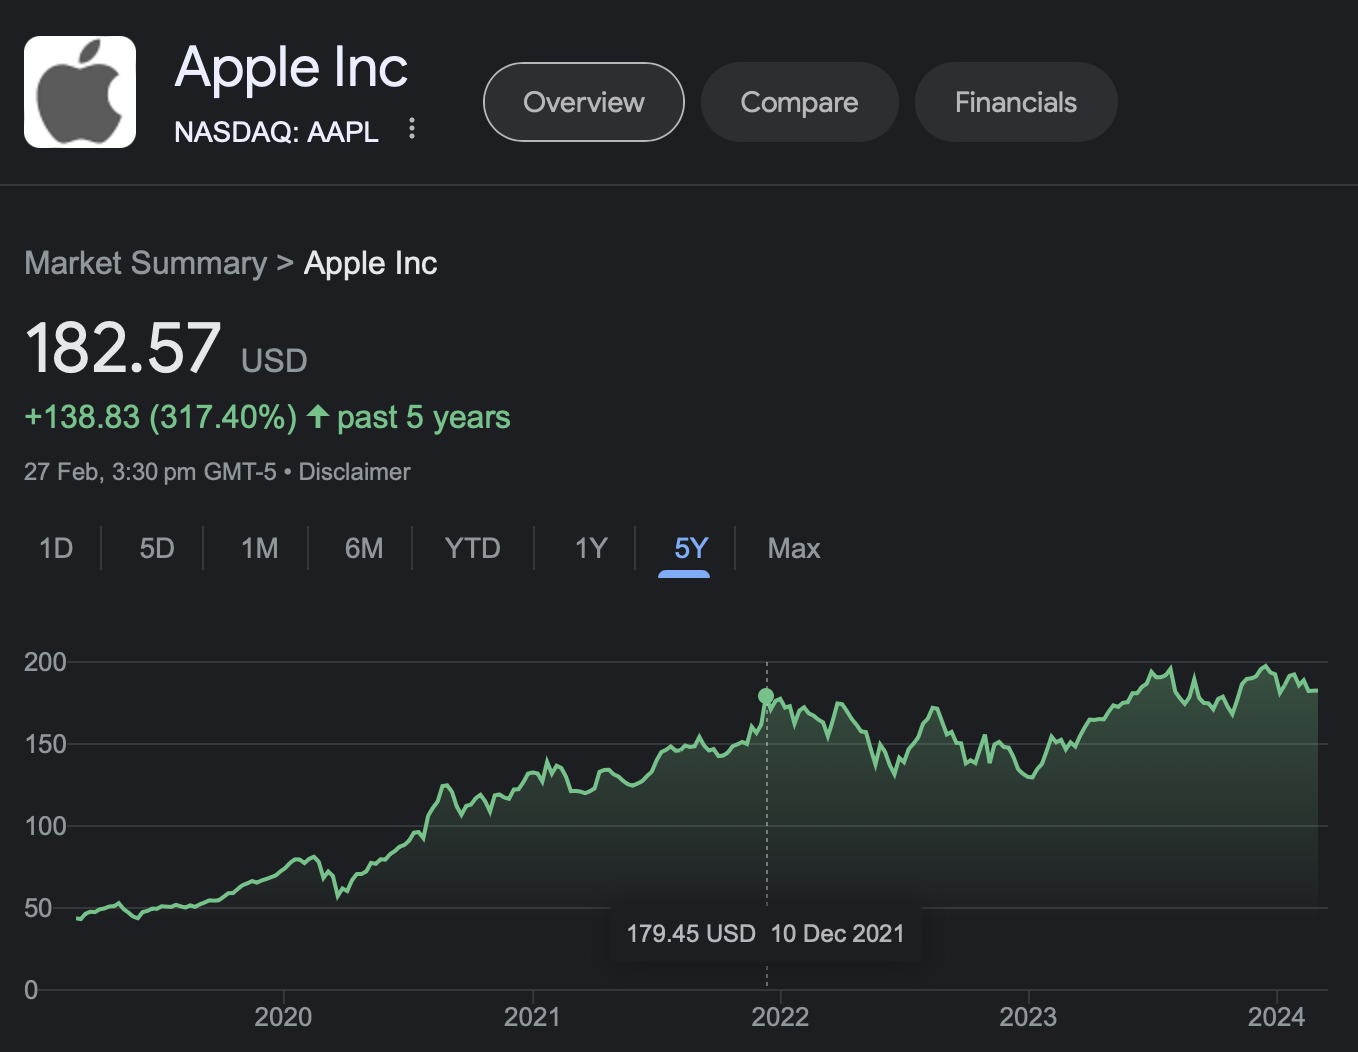Show the 6M price history
Screen dimensions: 1358x1052
click(x=364, y=548)
